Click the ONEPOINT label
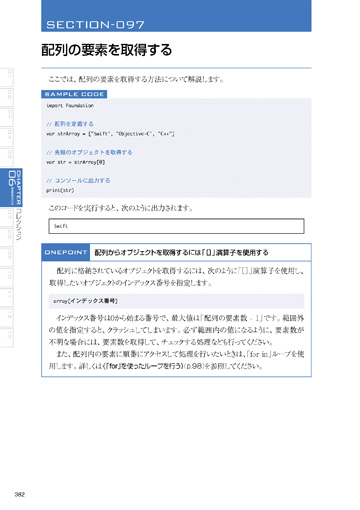360x510 pixels. pyautogui.click(x=66, y=252)
